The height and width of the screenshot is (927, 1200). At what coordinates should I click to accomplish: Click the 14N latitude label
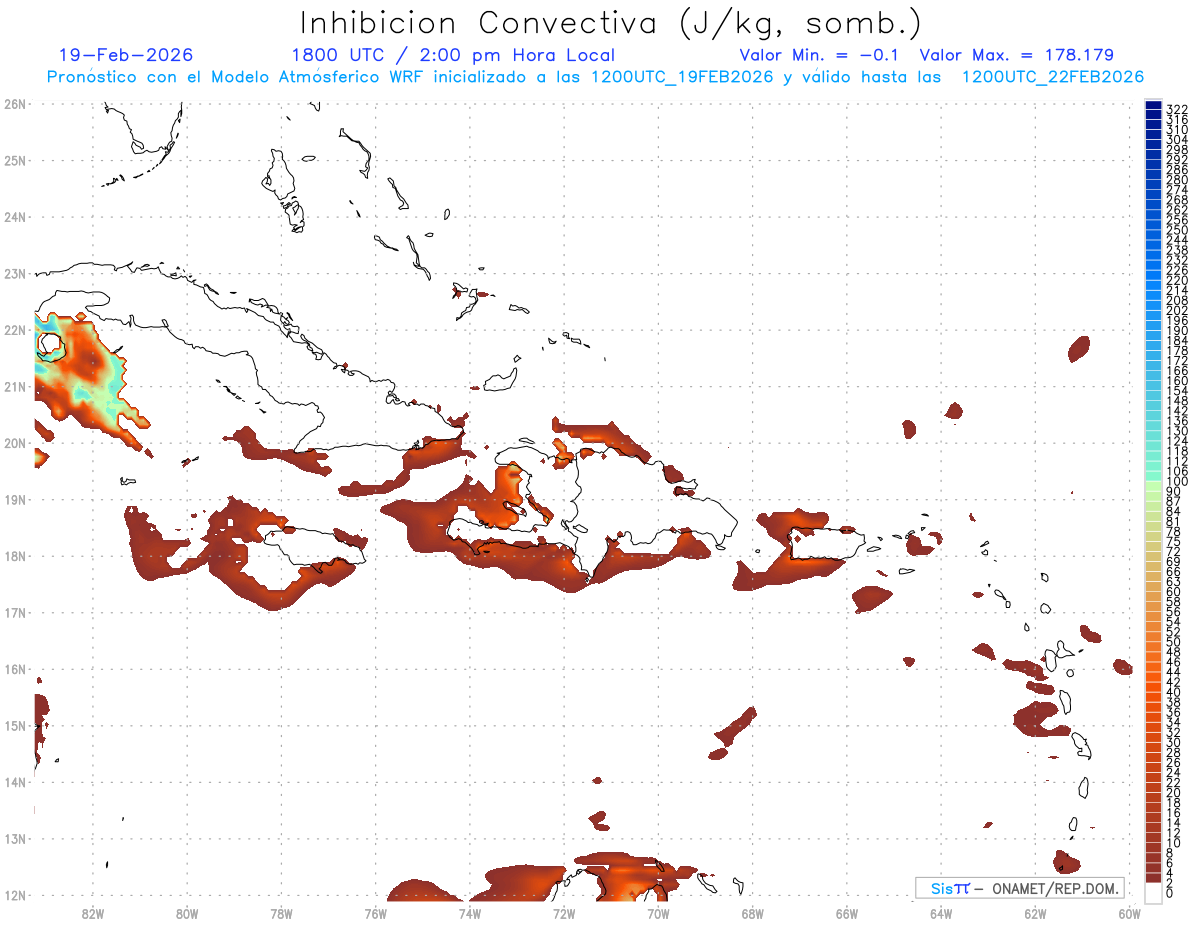tap(15, 782)
